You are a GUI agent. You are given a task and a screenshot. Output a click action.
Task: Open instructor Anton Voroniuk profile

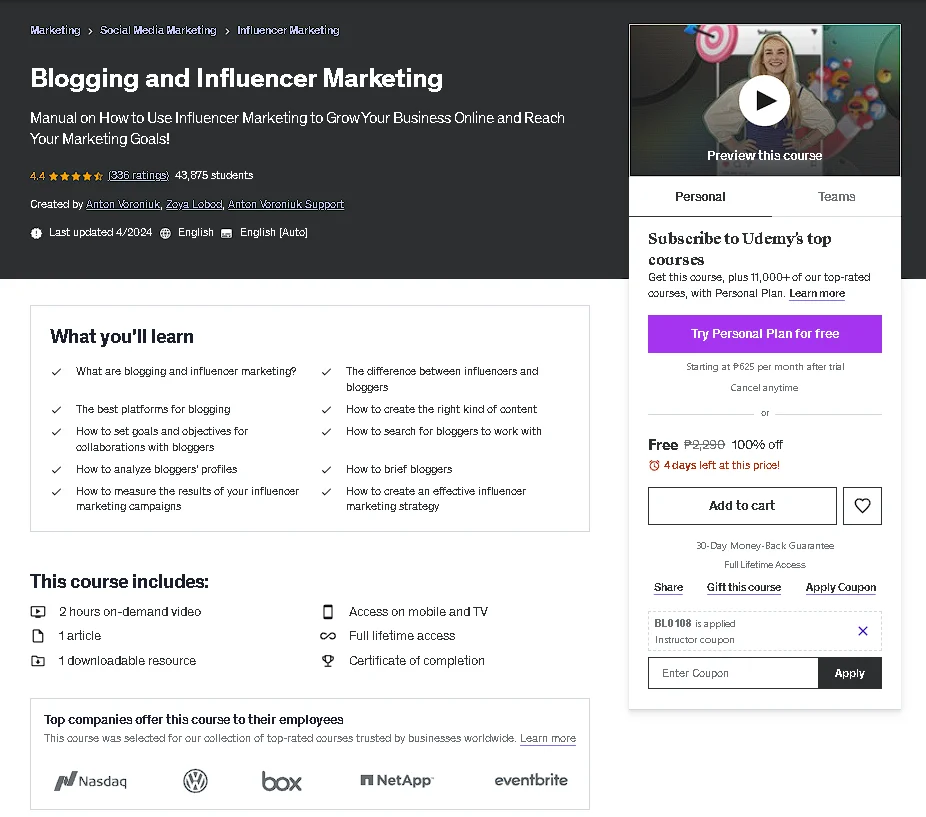tap(123, 204)
